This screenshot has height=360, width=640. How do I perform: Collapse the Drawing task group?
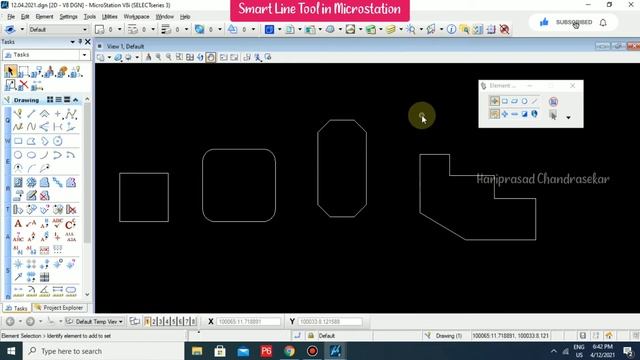click(x=76, y=100)
